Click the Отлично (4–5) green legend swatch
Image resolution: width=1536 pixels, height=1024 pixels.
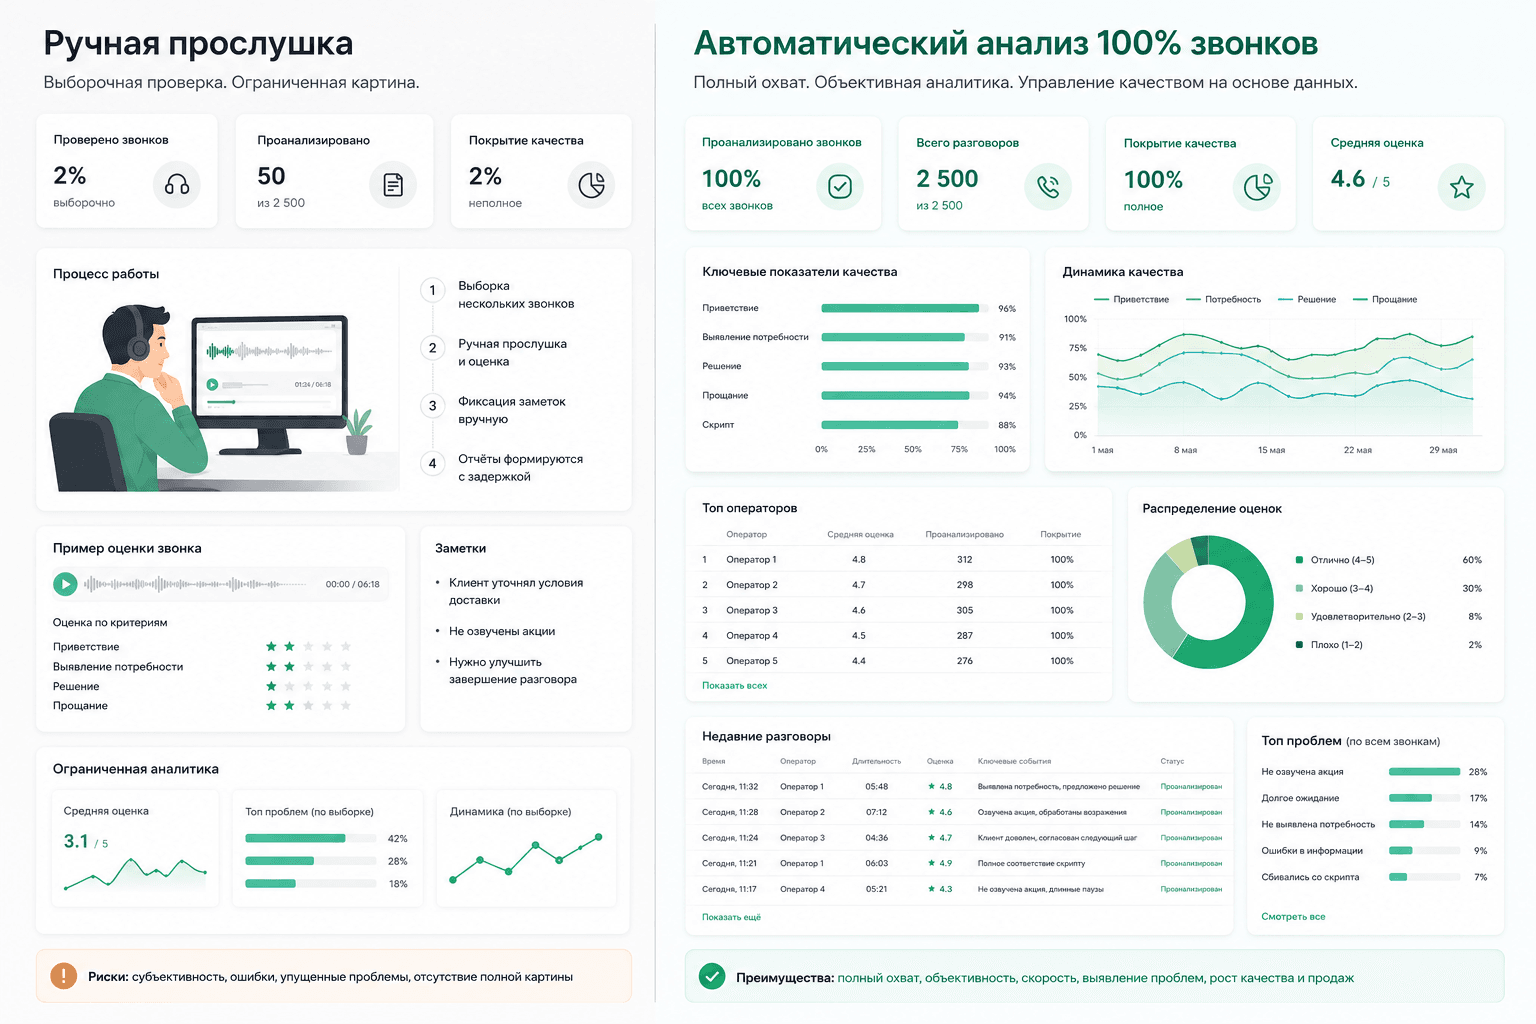coord(1299,560)
